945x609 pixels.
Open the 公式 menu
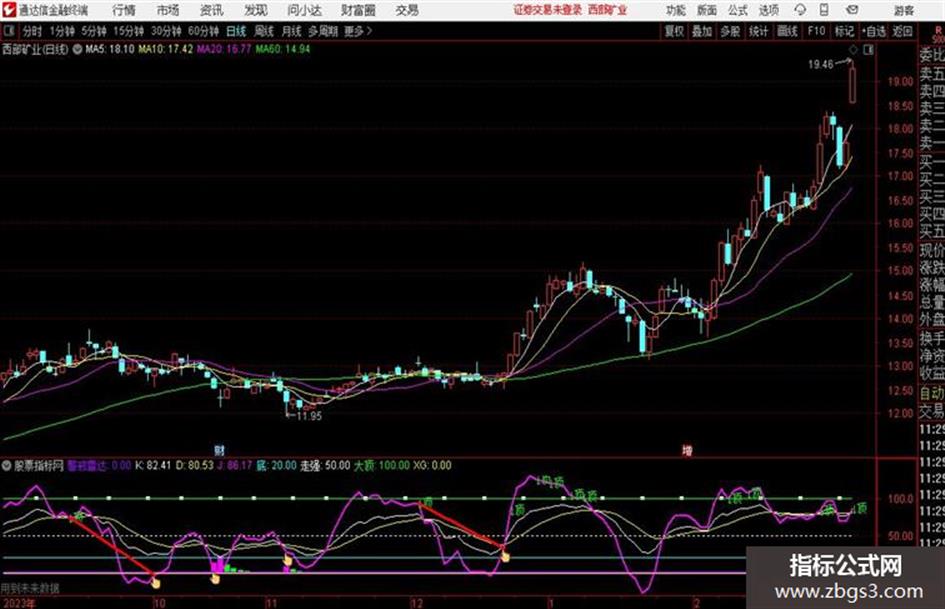click(738, 10)
